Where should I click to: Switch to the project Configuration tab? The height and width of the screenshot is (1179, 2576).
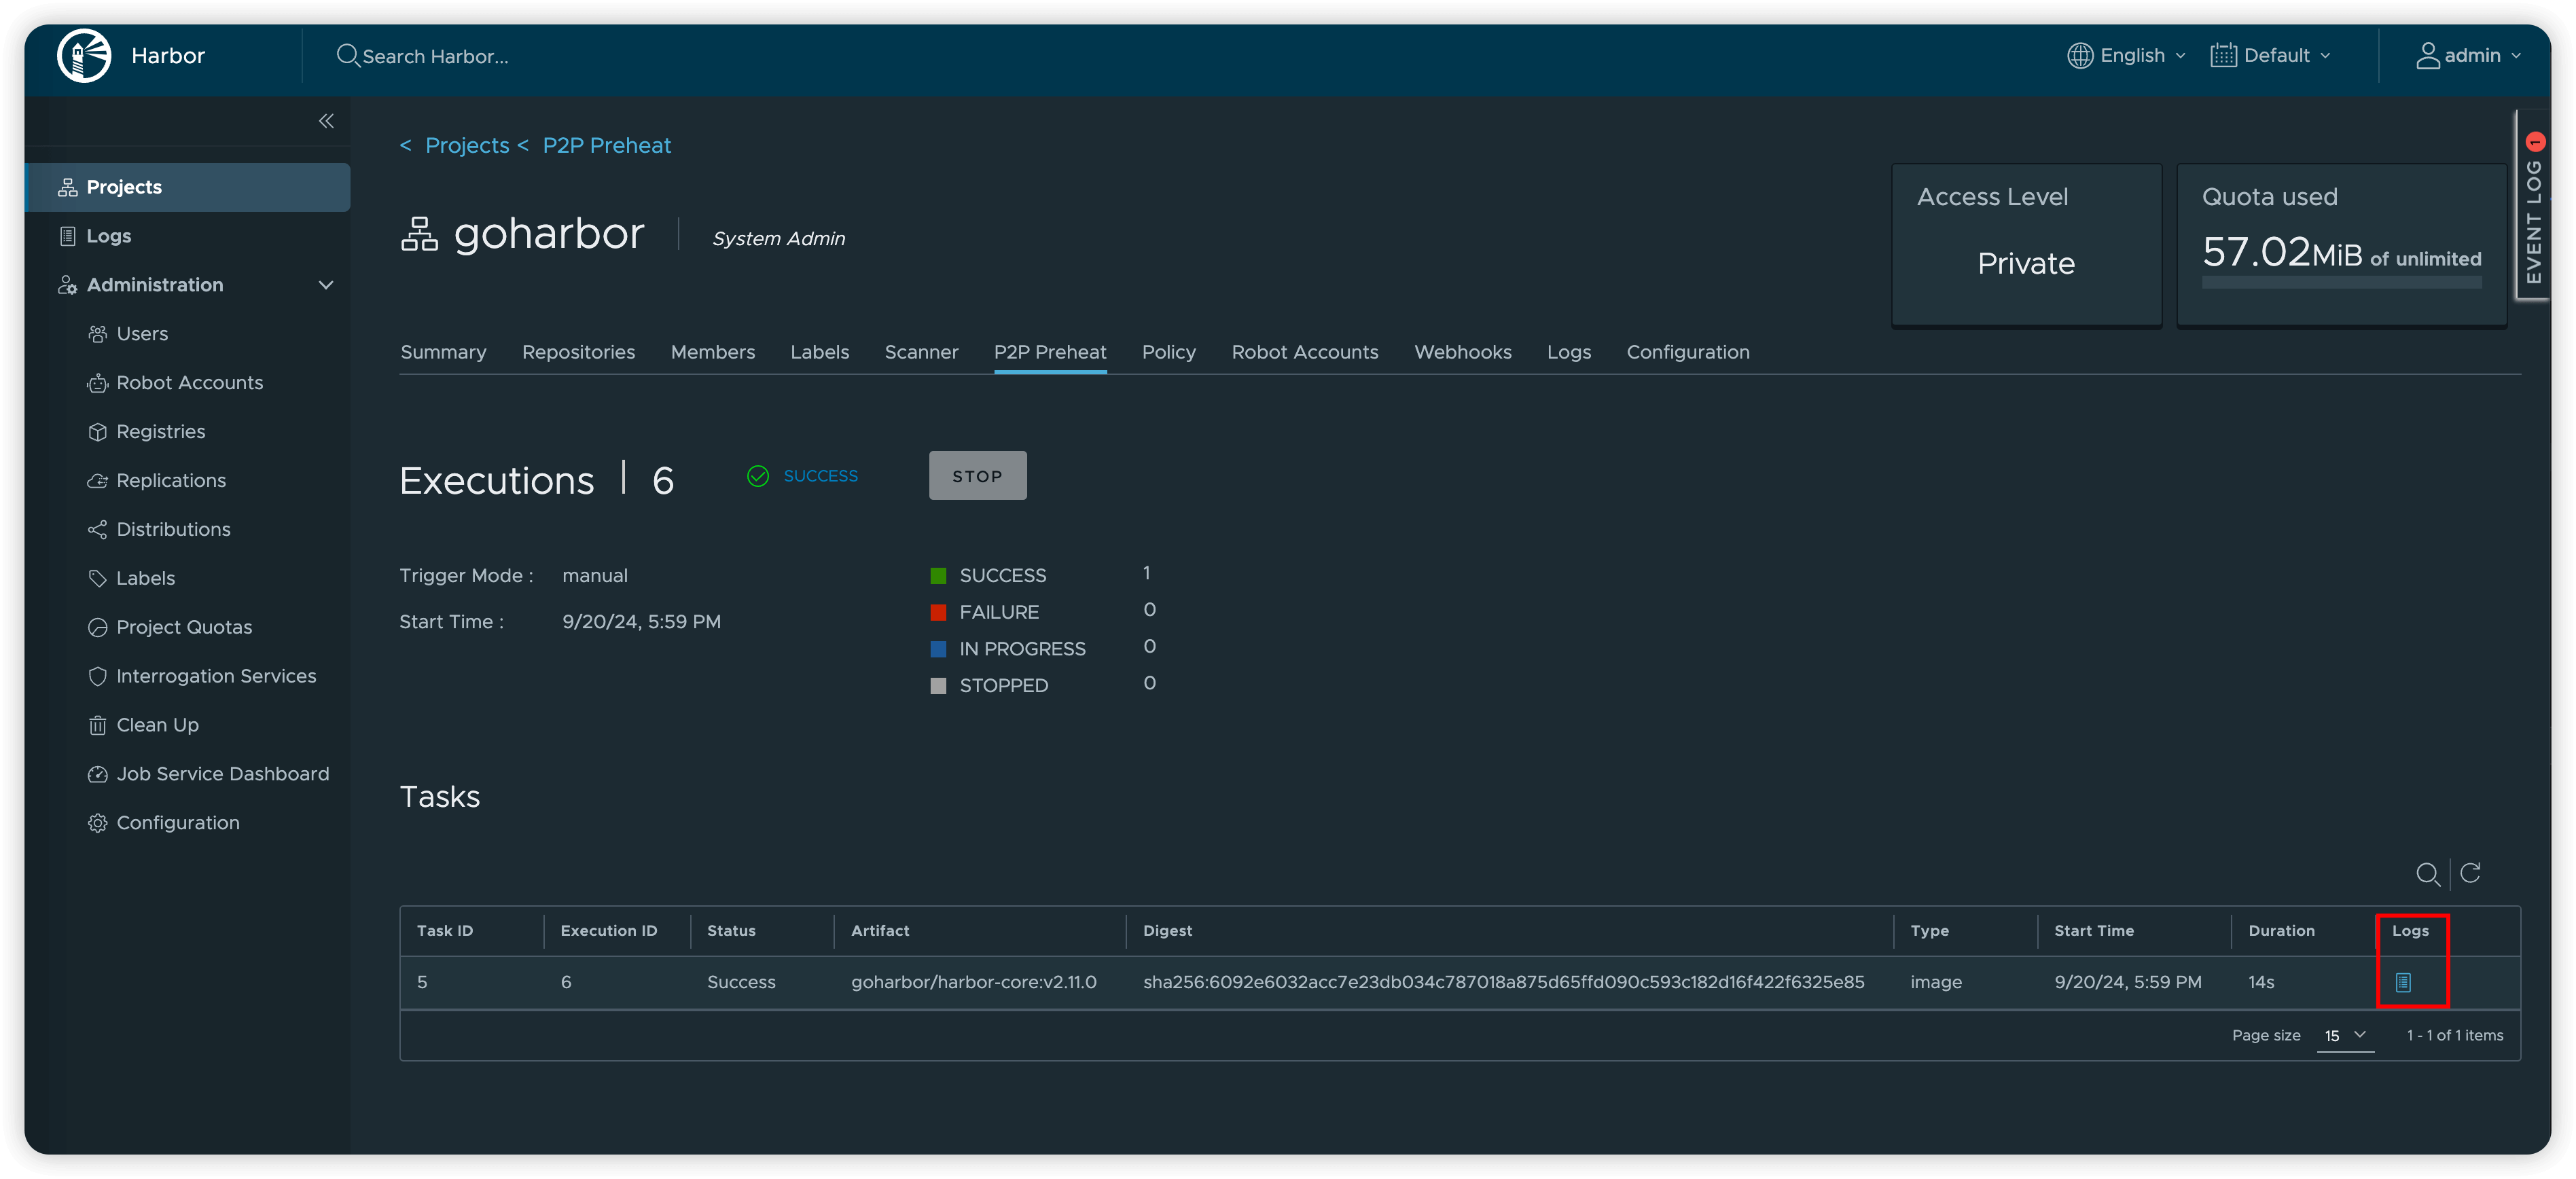pos(1687,353)
